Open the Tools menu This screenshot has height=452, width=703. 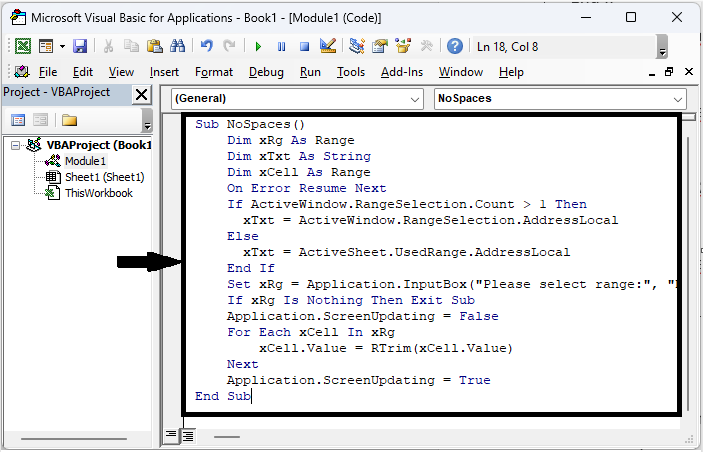coord(351,72)
